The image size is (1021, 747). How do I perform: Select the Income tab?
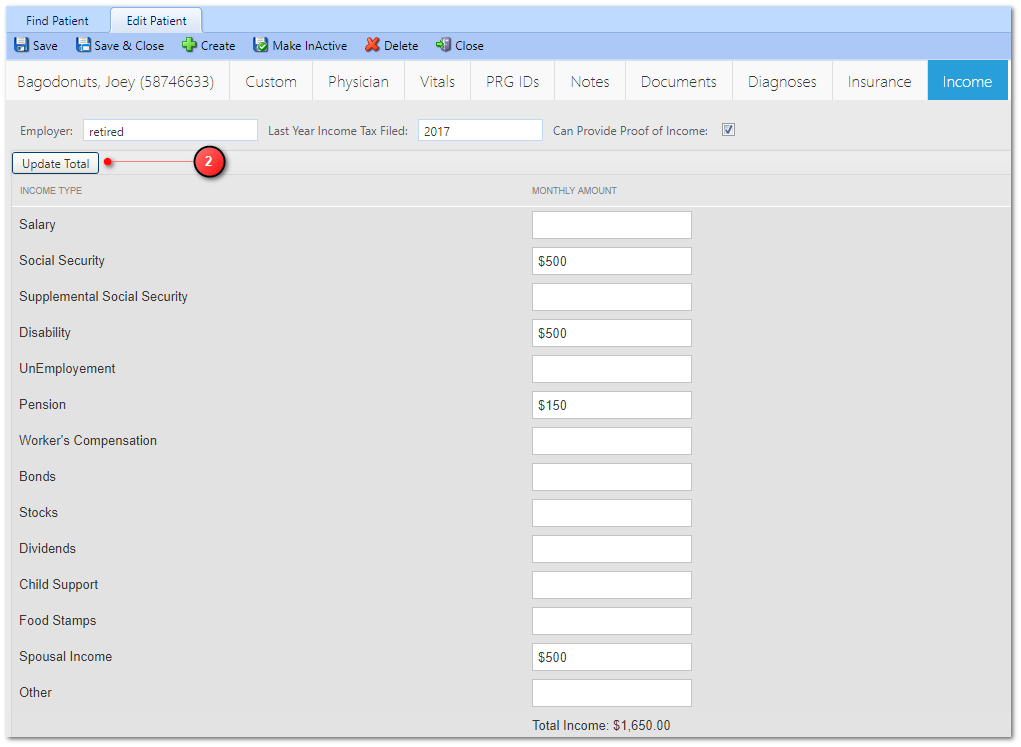[967, 81]
